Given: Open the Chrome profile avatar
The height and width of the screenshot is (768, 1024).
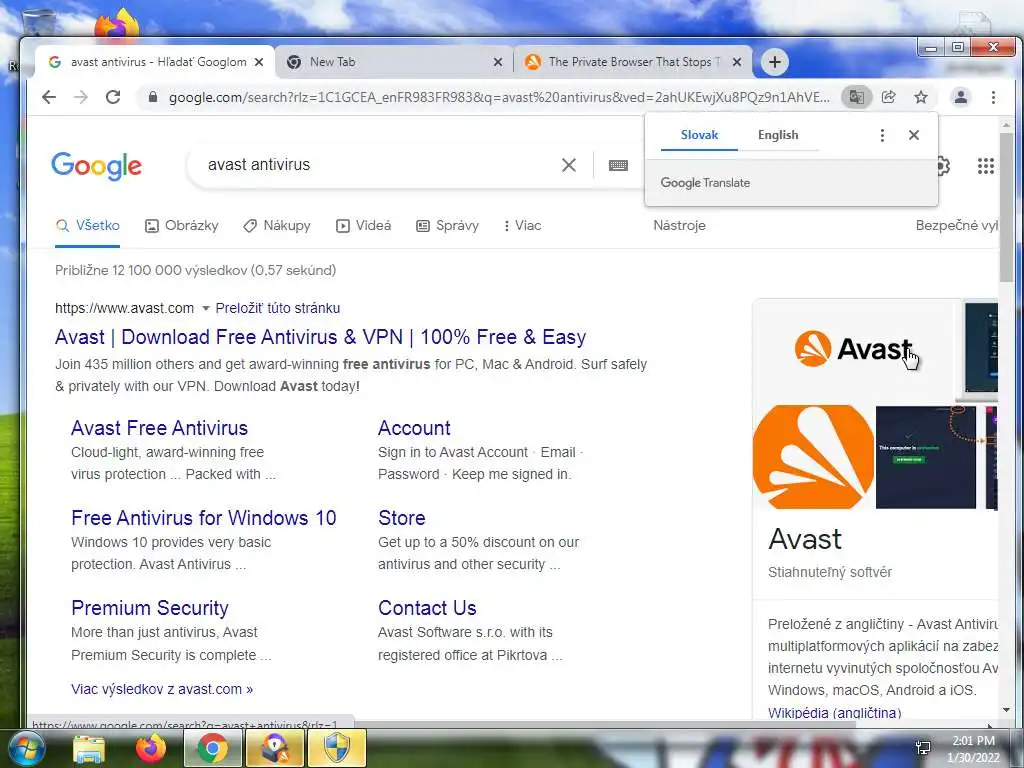Looking at the screenshot, I should click(961, 97).
